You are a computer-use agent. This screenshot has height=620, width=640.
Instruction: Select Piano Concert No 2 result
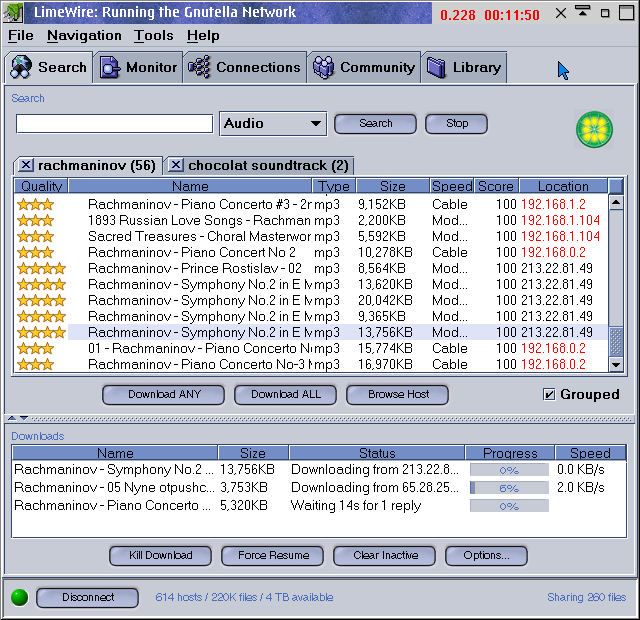click(x=311, y=252)
